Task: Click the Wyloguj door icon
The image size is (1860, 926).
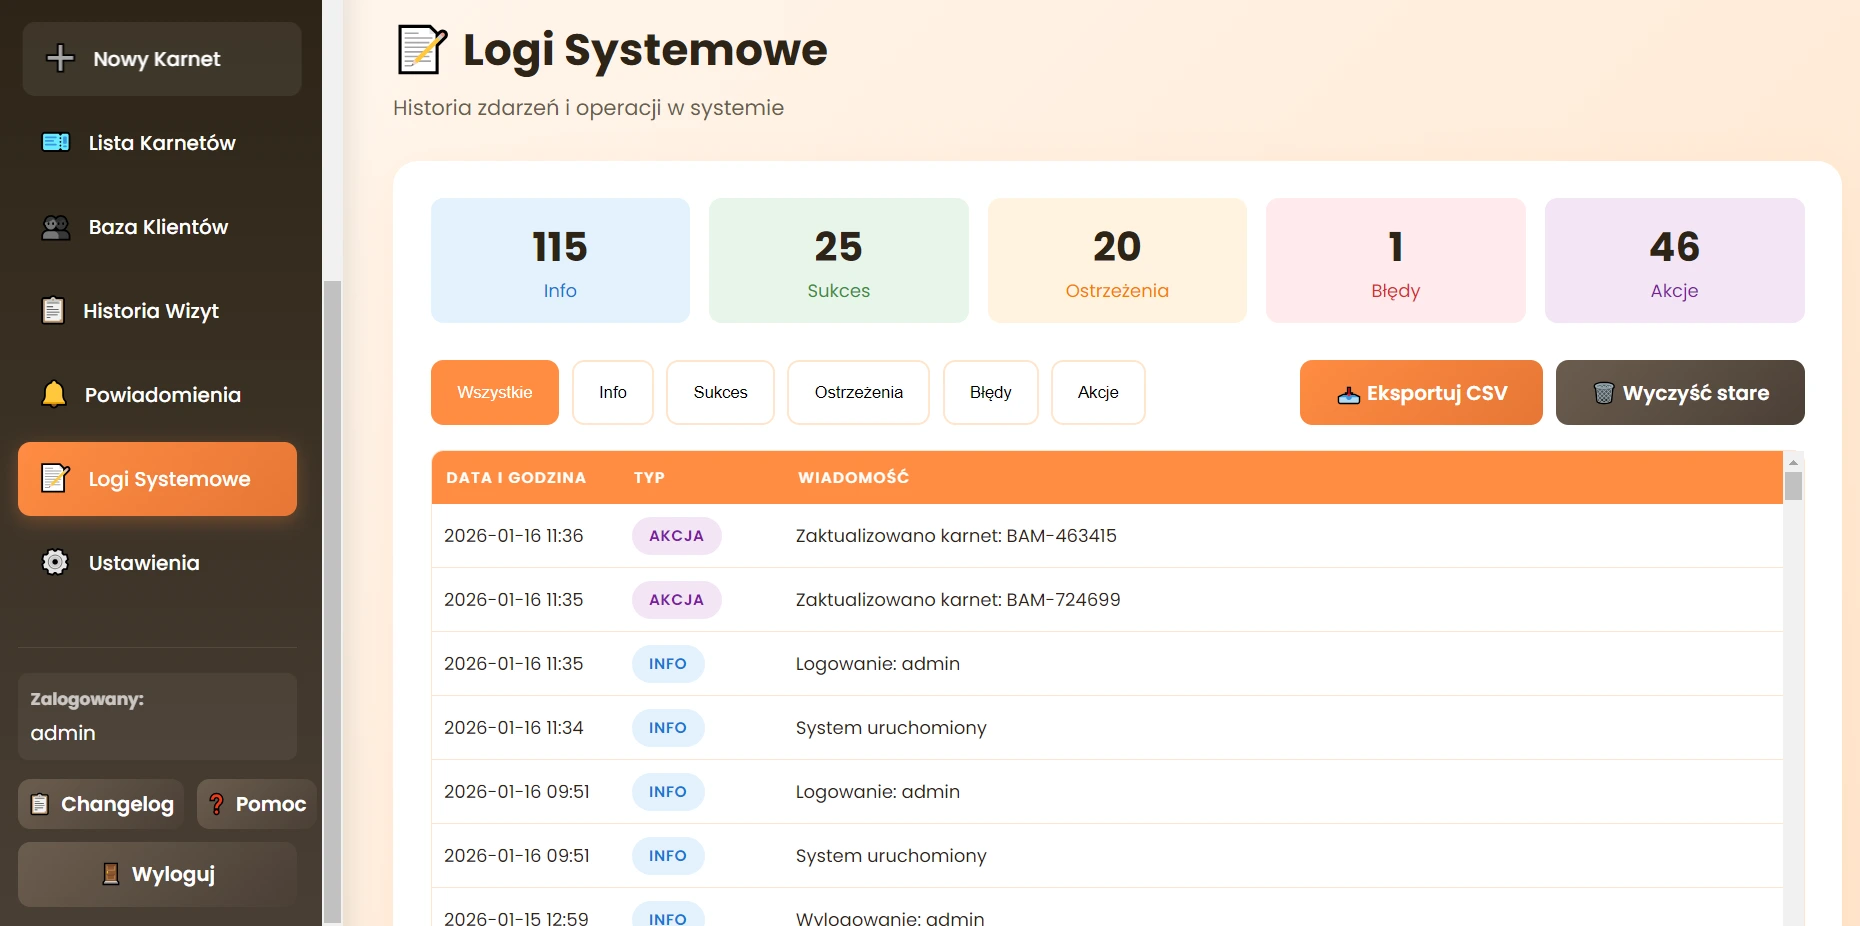Action: [111, 874]
